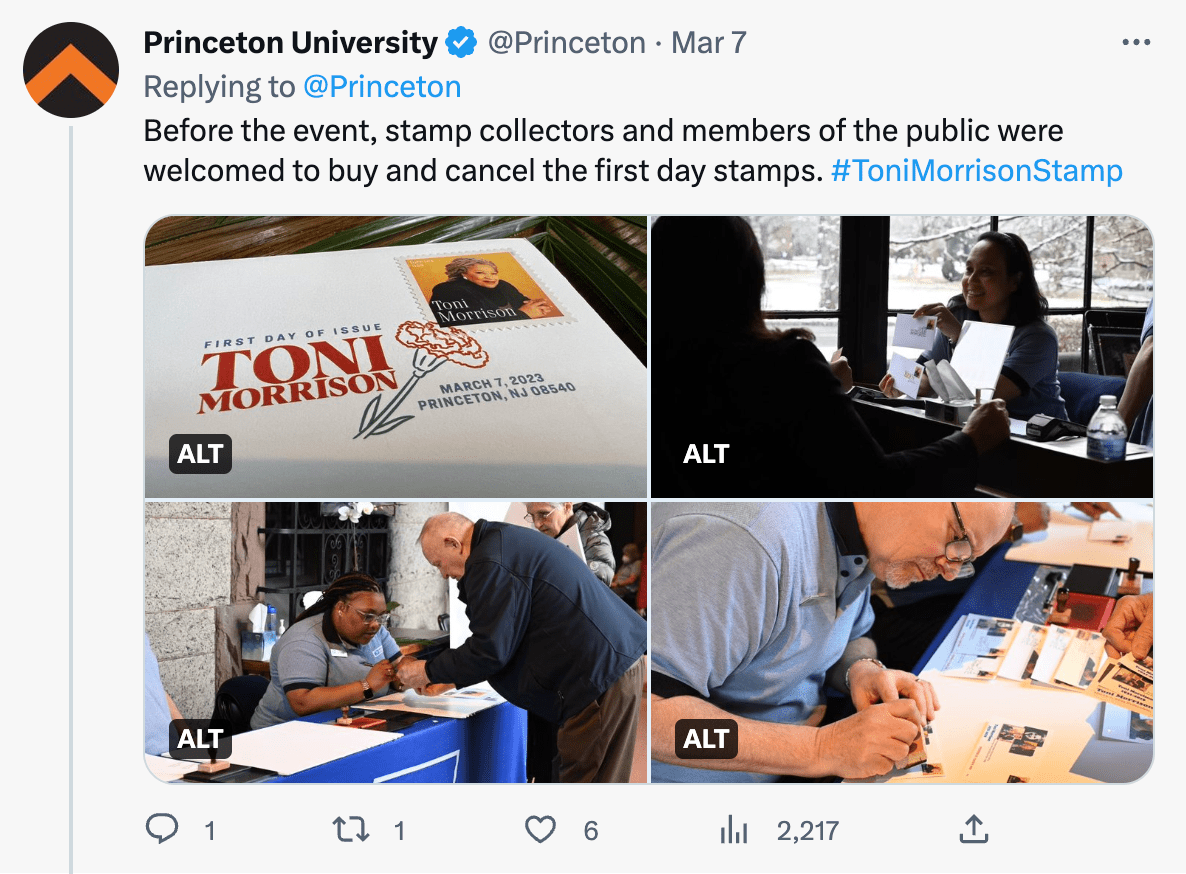The width and height of the screenshot is (1186, 874).
Task: Open the Mar 7 tweet timestamp
Action: coord(708,43)
